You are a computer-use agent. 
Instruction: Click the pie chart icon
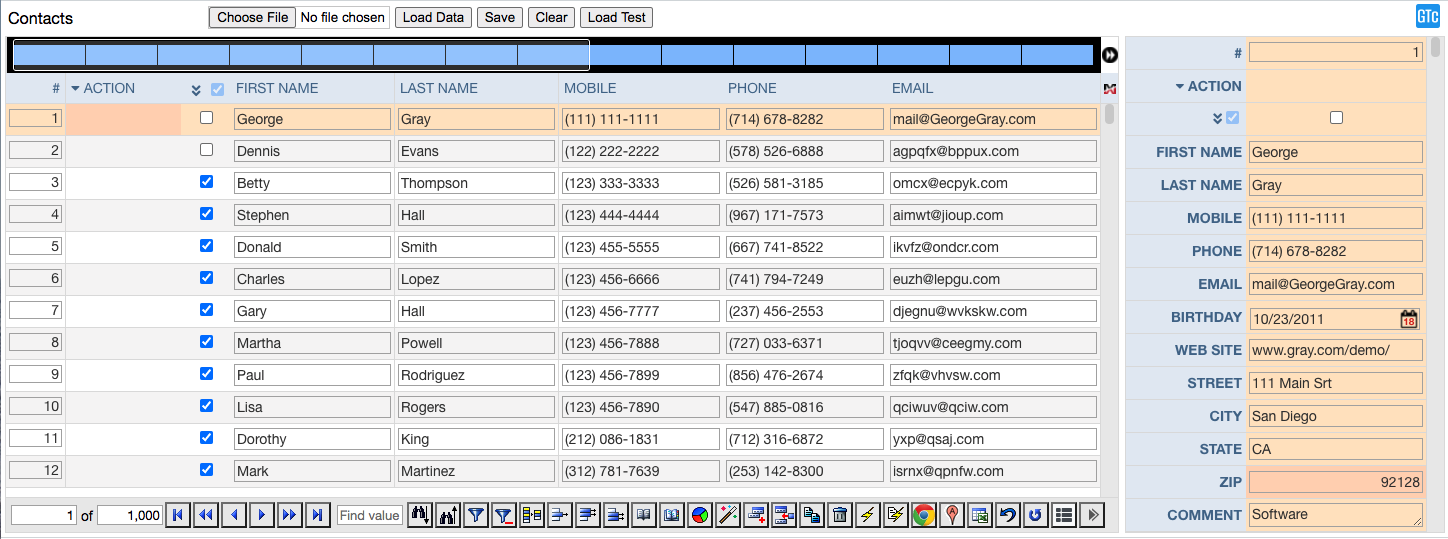[x=700, y=515]
